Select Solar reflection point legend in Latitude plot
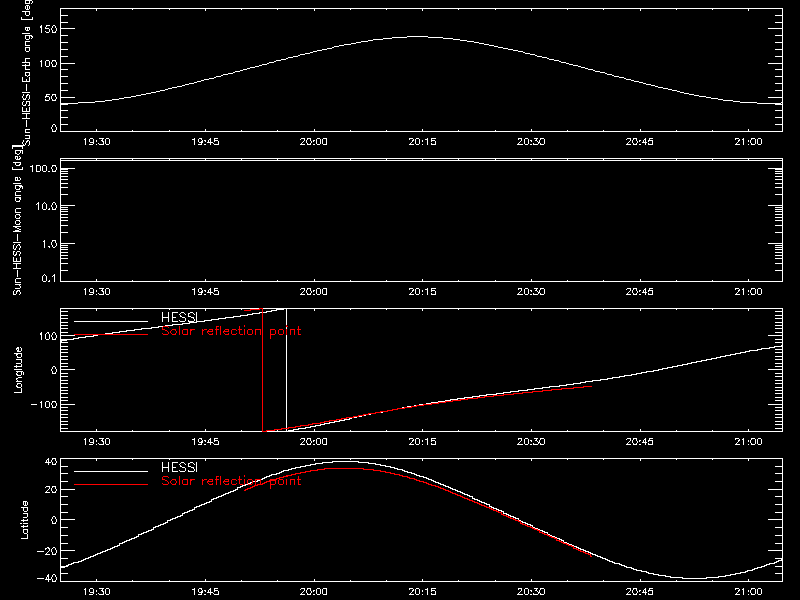 231,481
